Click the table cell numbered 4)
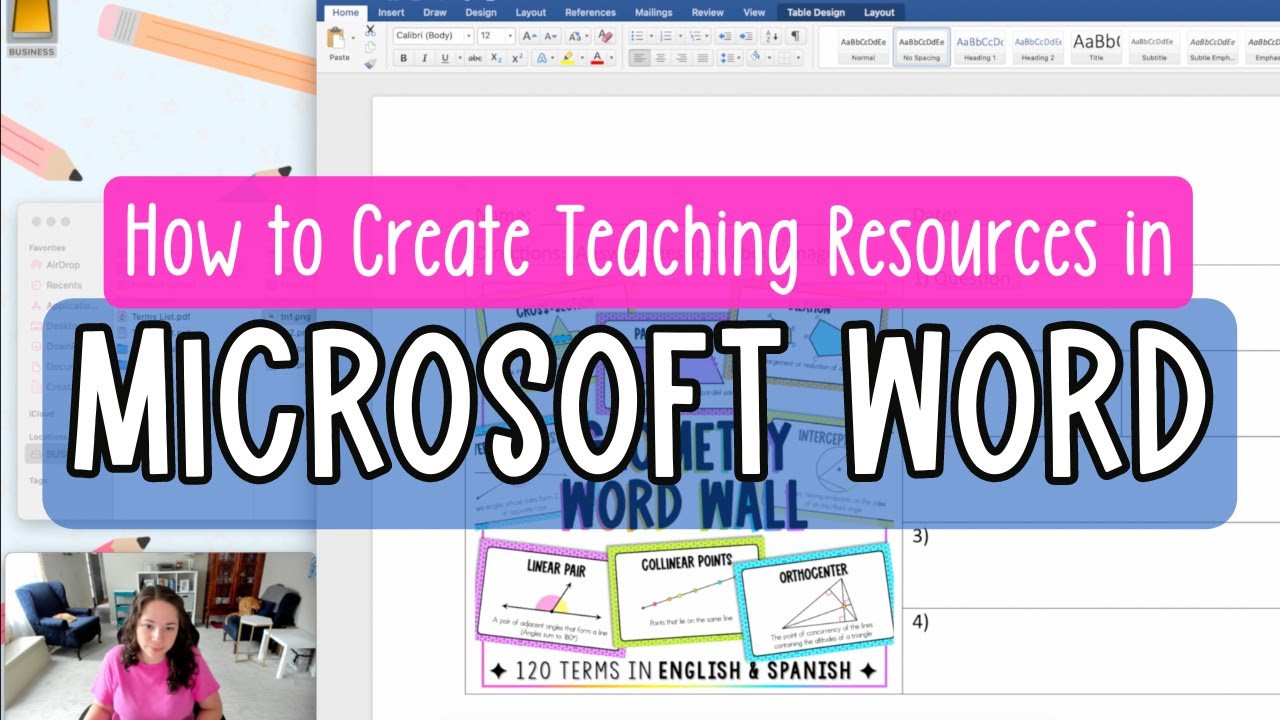 click(1091, 651)
